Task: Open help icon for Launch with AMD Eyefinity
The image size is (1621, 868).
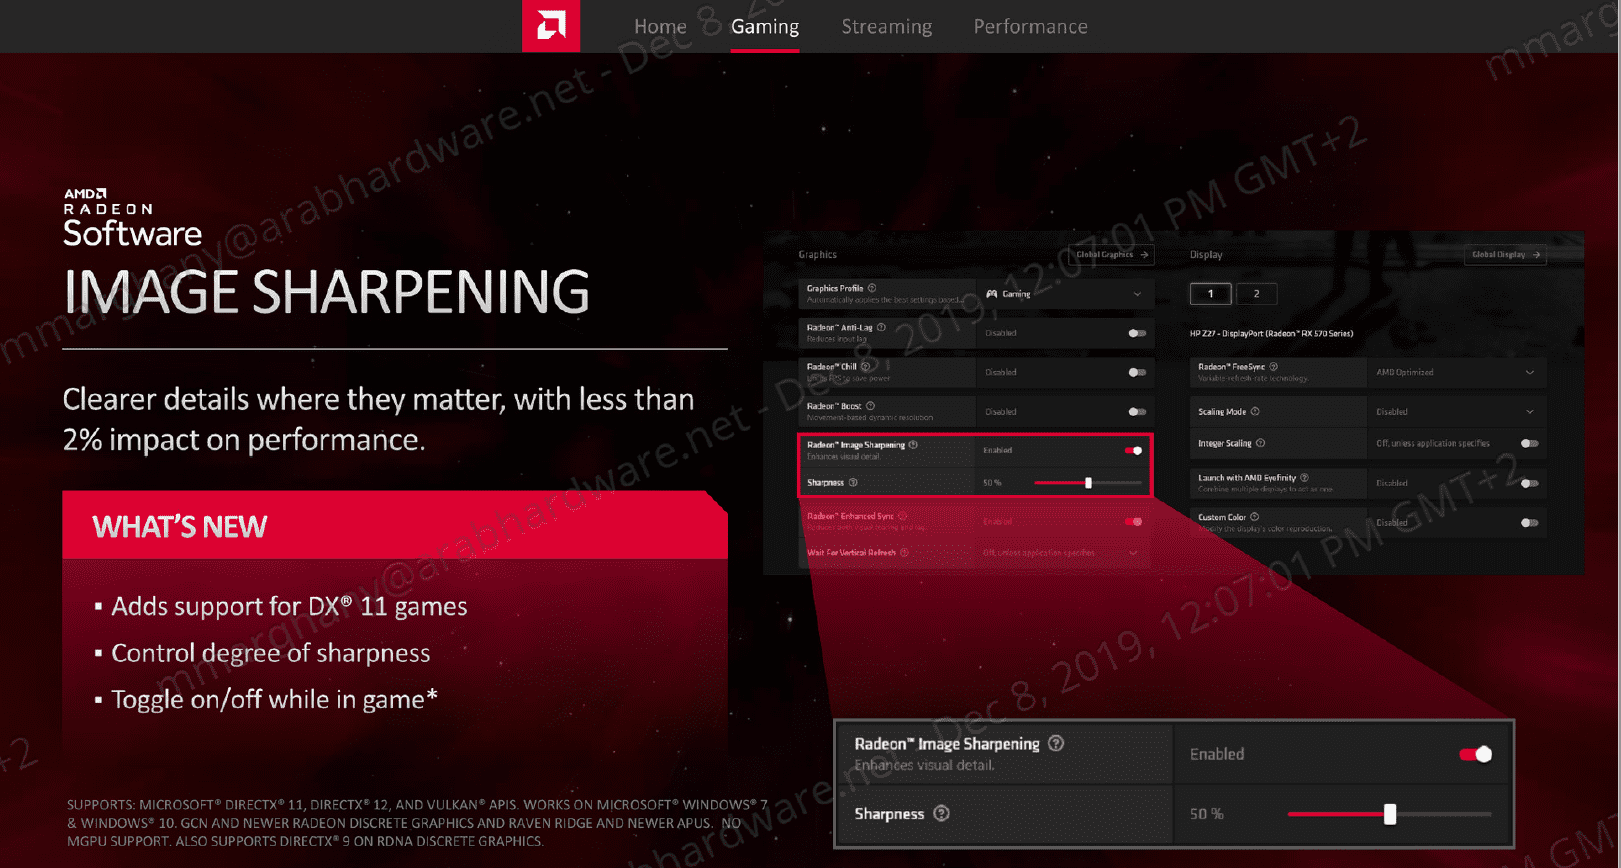Action: [x=1304, y=478]
